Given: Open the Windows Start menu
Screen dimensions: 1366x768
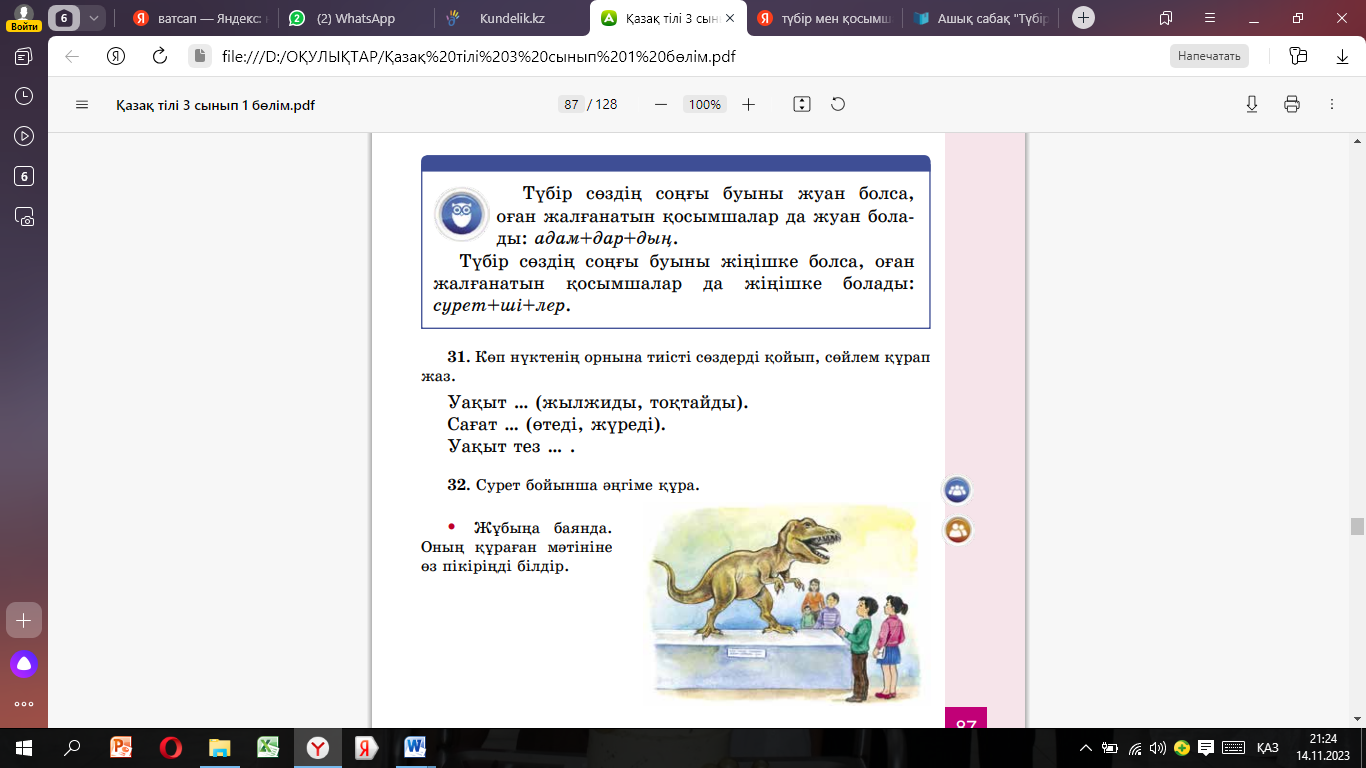Looking at the screenshot, I should (24, 747).
